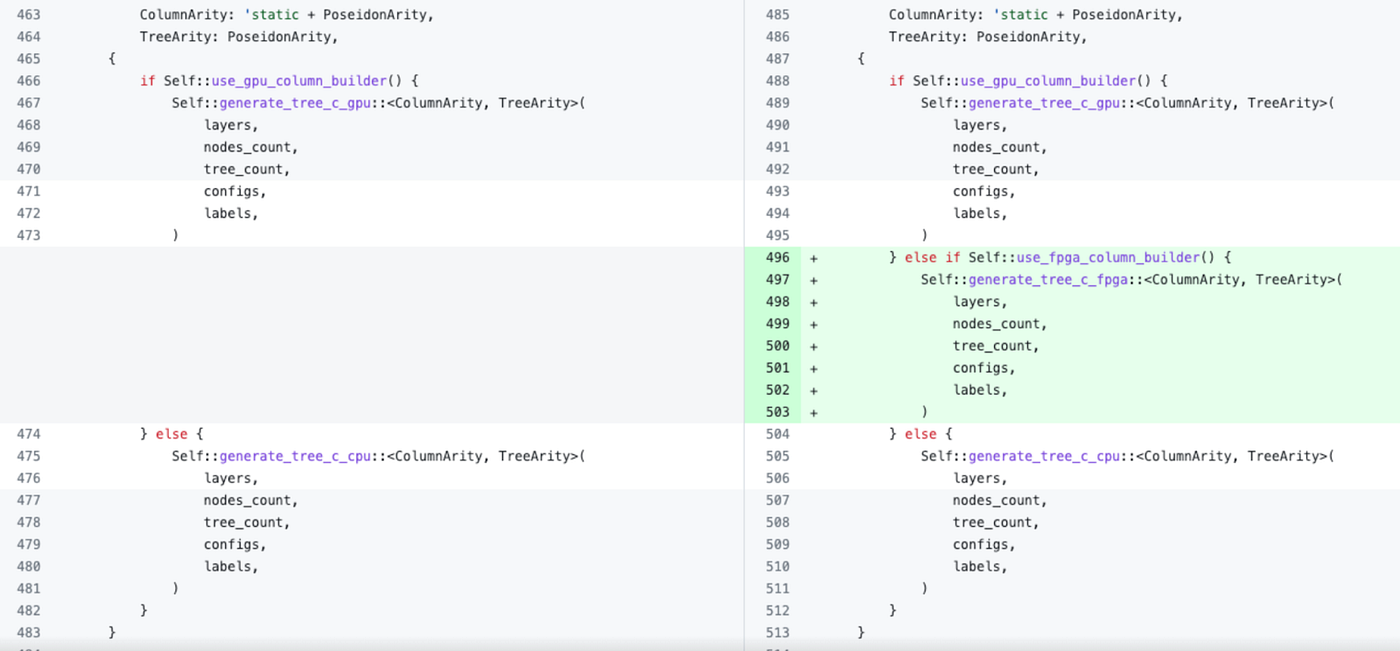
Task: Click left line number 483
Action: click(28, 632)
